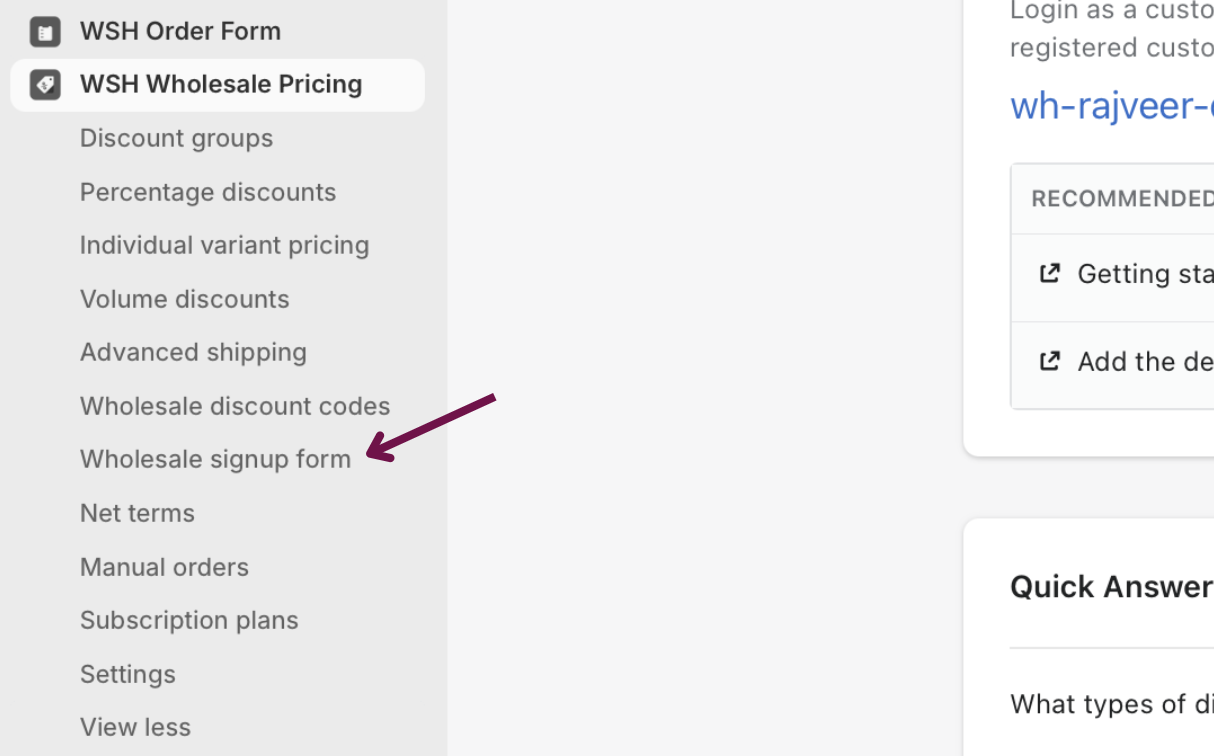Image resolution: width=1214 pixels, height=756 pixels.
Task: Open the app Settings page
Action: pos(127,674)
